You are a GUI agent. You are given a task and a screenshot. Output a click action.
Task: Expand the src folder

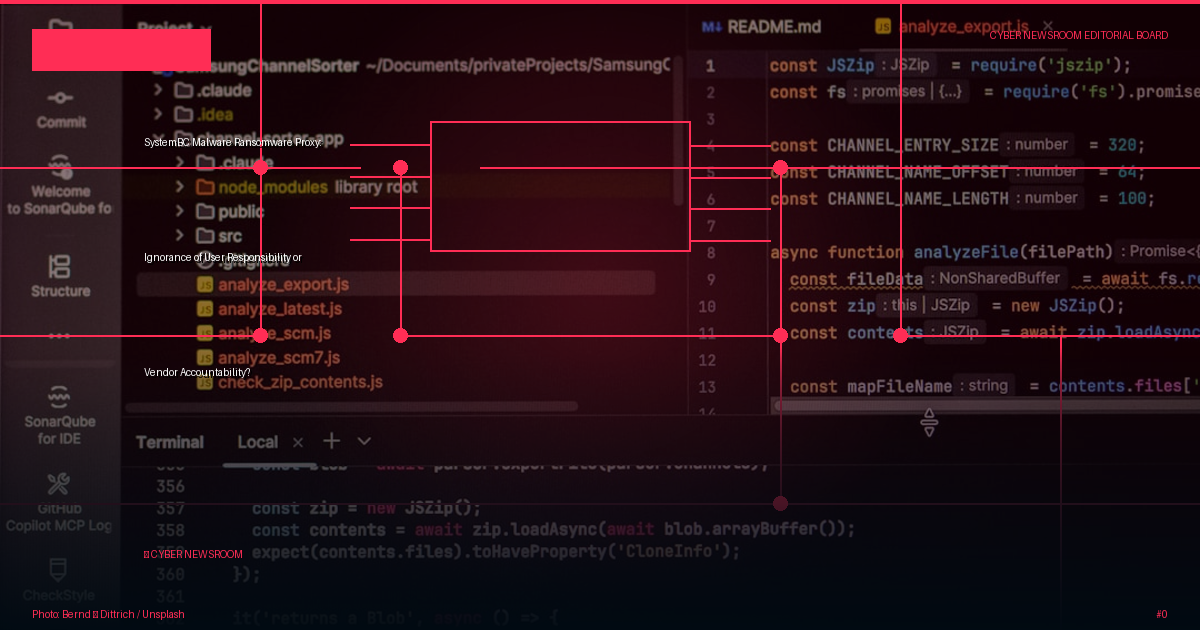[x=179, y=236]
